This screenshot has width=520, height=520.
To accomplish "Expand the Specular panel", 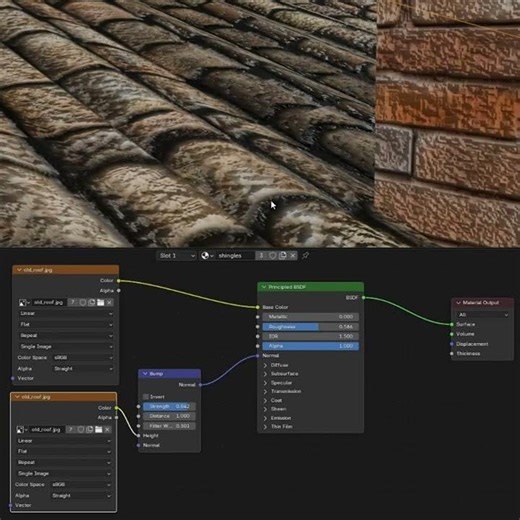I will coord(266,383).
